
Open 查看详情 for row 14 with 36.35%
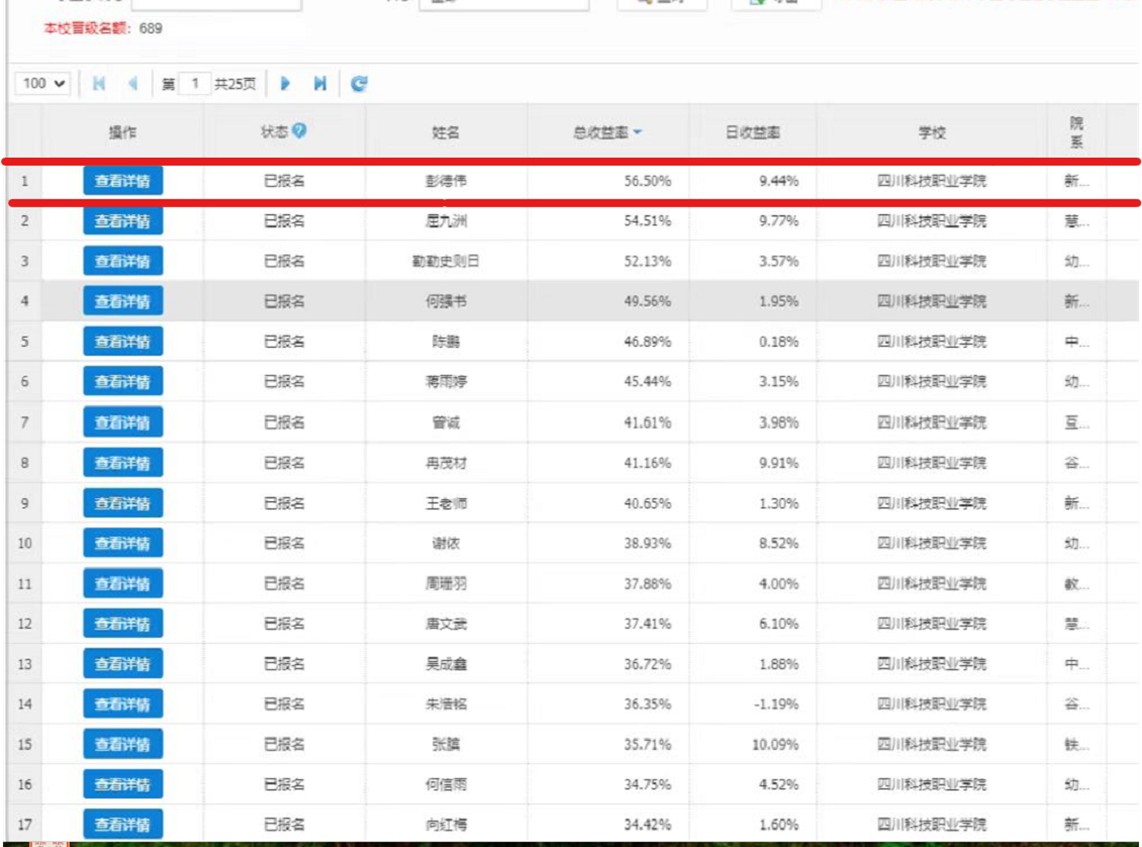pyautogui.click(x=123, y=704)
